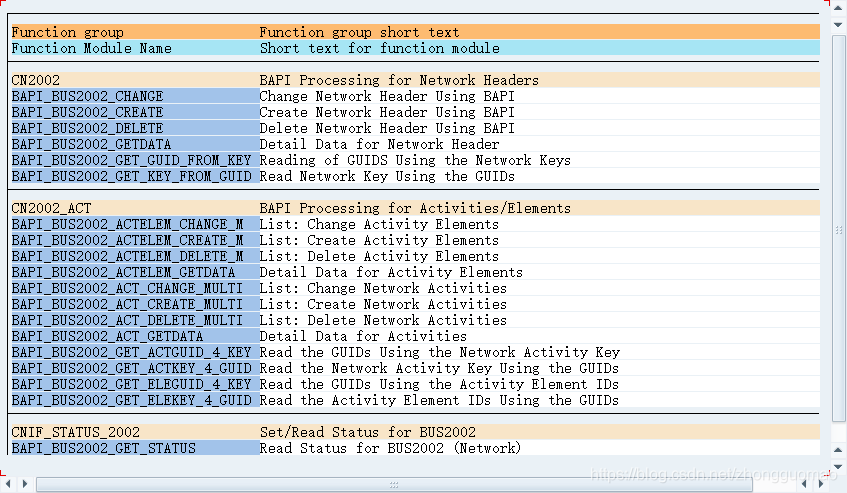Click 'List: Delete Network Activities' description
847x493 pixels.
[x=384, y=321]
